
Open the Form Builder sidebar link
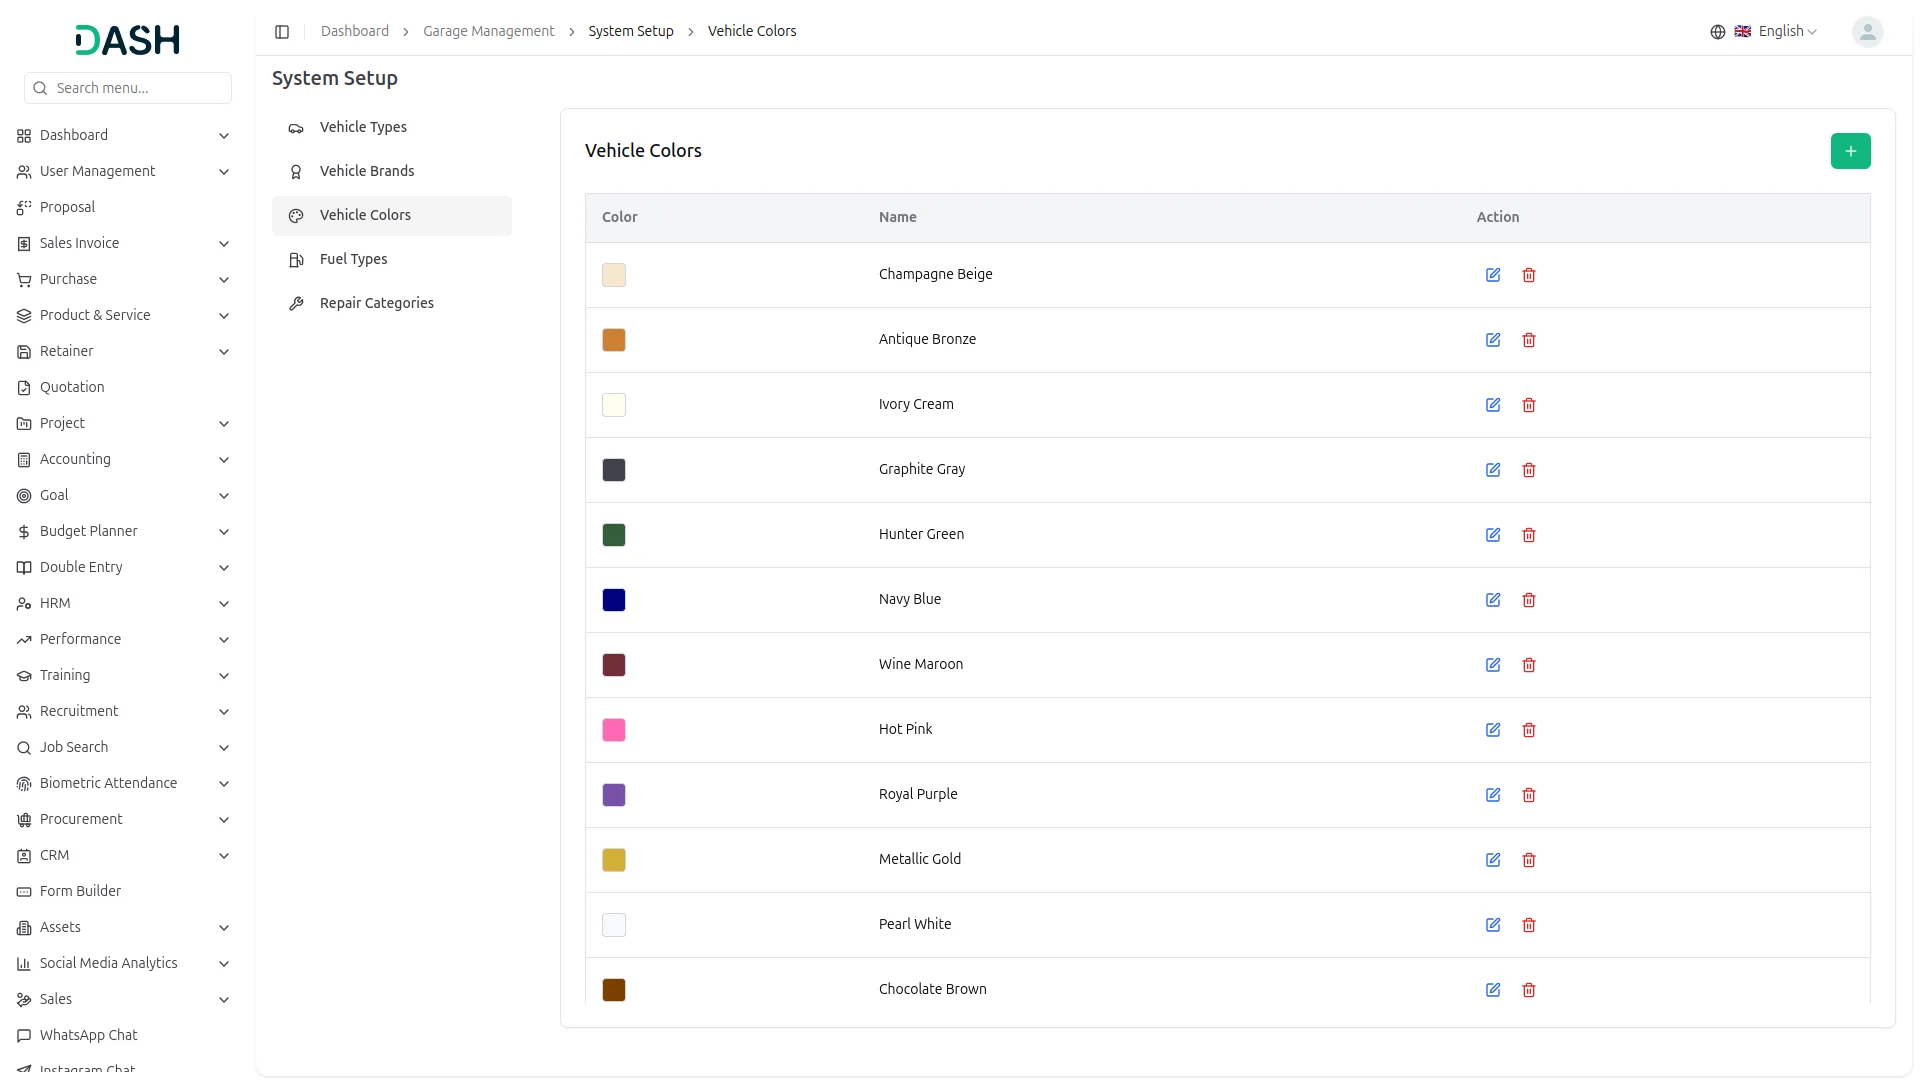tap(80, 891)
